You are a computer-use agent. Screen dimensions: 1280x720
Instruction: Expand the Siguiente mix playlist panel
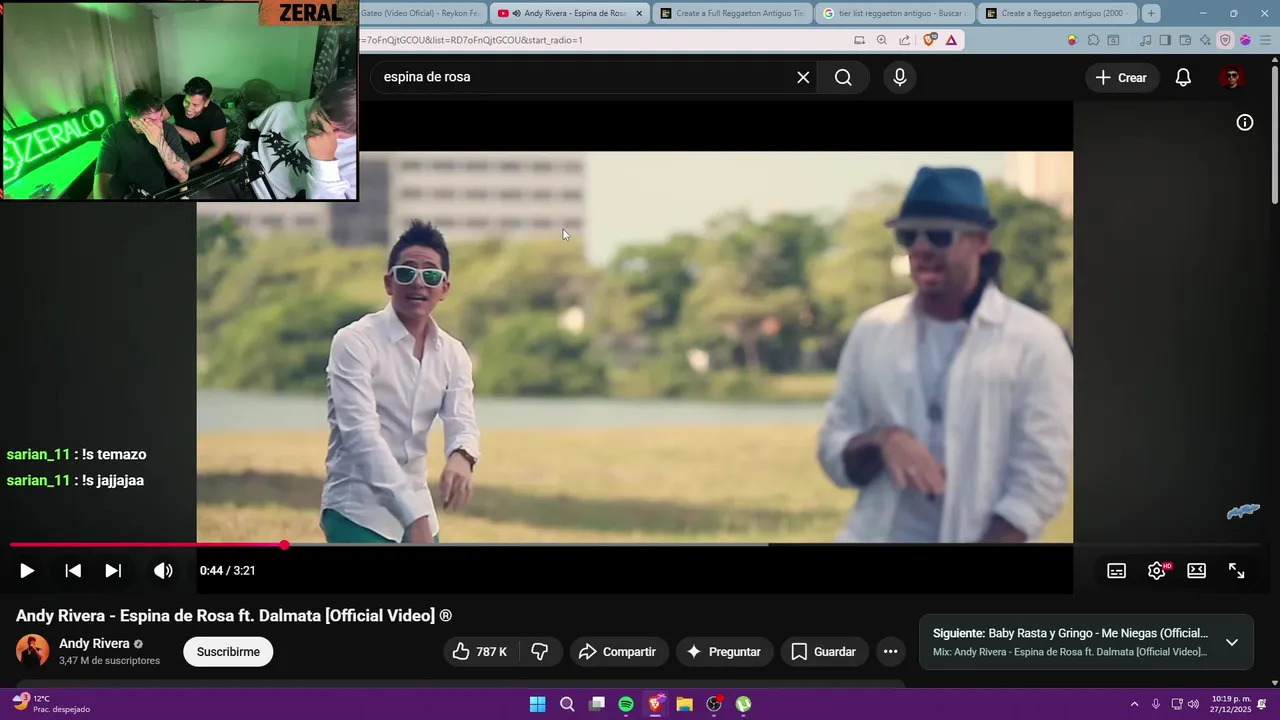point(1232,642)
